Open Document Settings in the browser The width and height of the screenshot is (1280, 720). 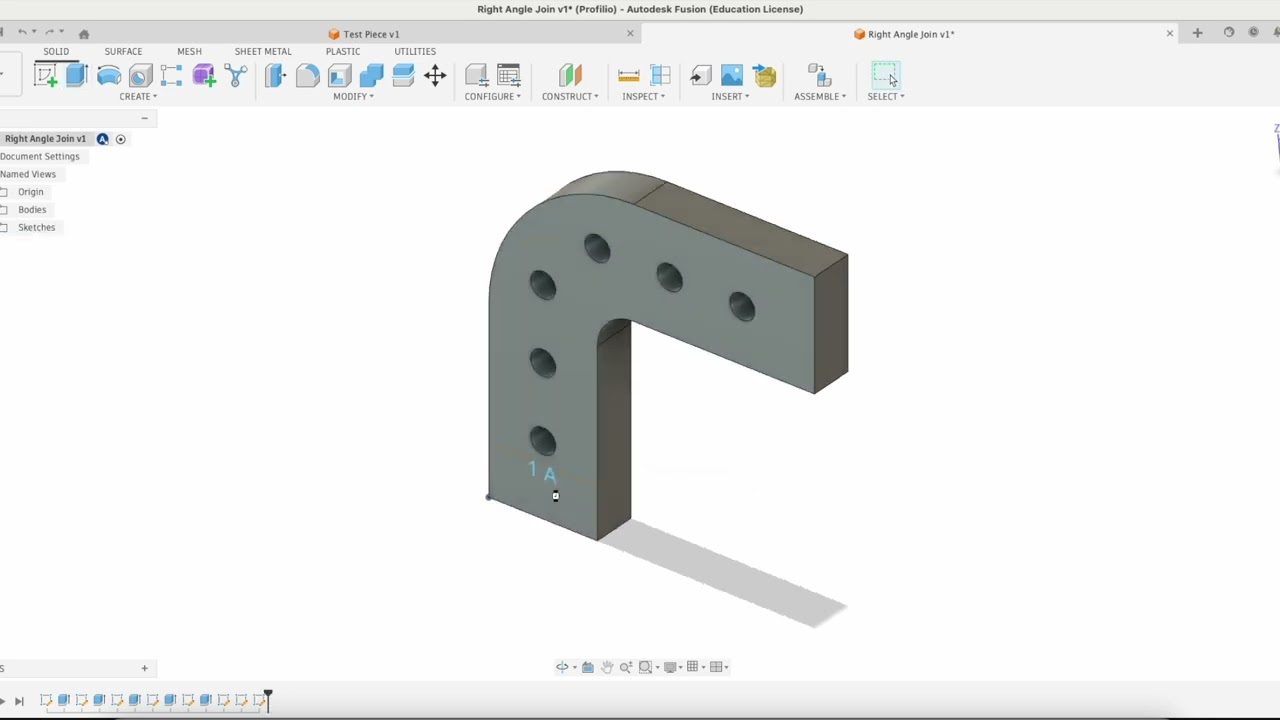pos(40,157)
